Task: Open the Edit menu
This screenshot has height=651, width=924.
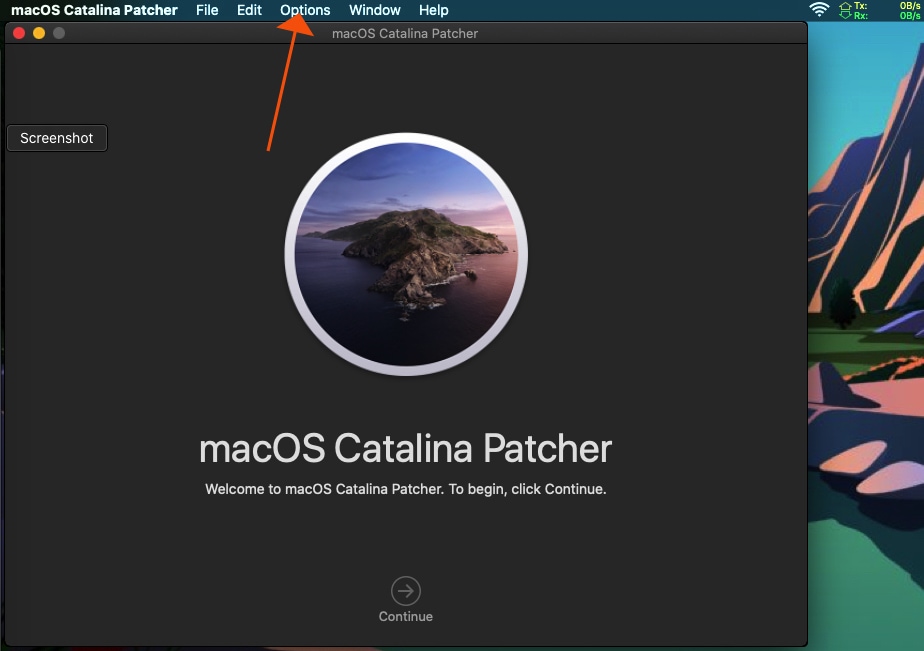Action: [249, 10]
